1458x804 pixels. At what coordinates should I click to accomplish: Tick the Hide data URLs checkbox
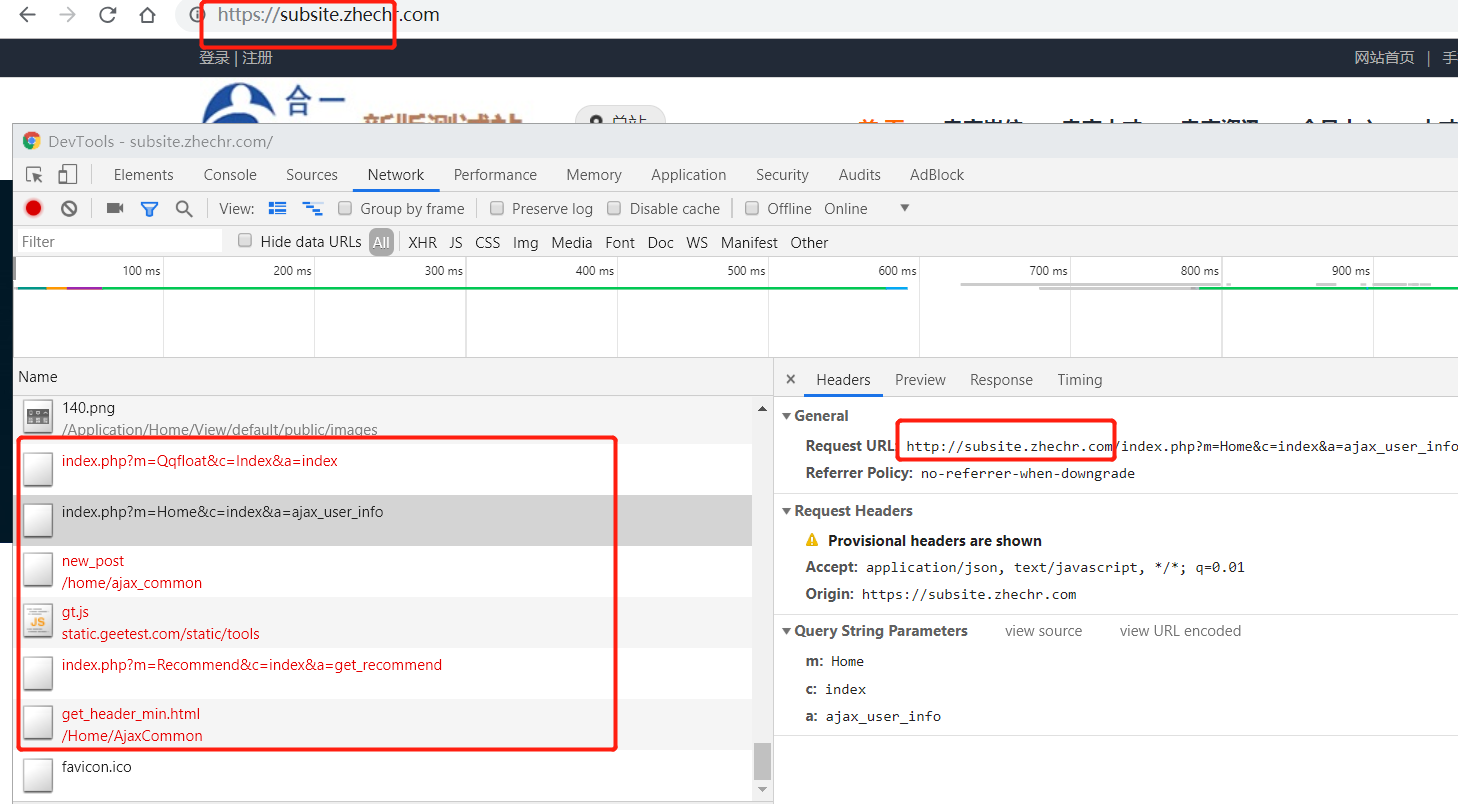point(245,241)
